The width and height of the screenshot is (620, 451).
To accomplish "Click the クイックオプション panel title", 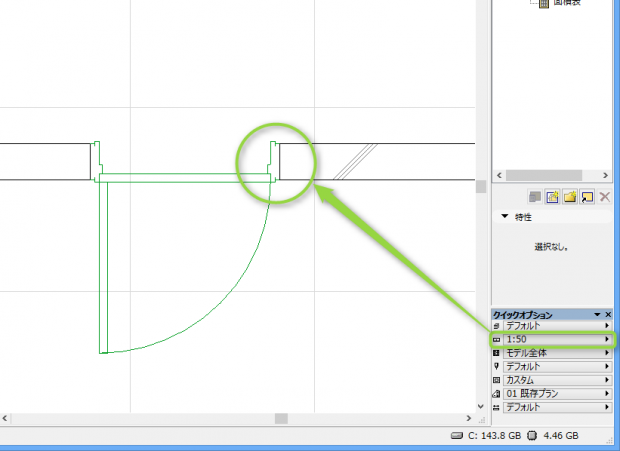I will click(x=522, y=315).
